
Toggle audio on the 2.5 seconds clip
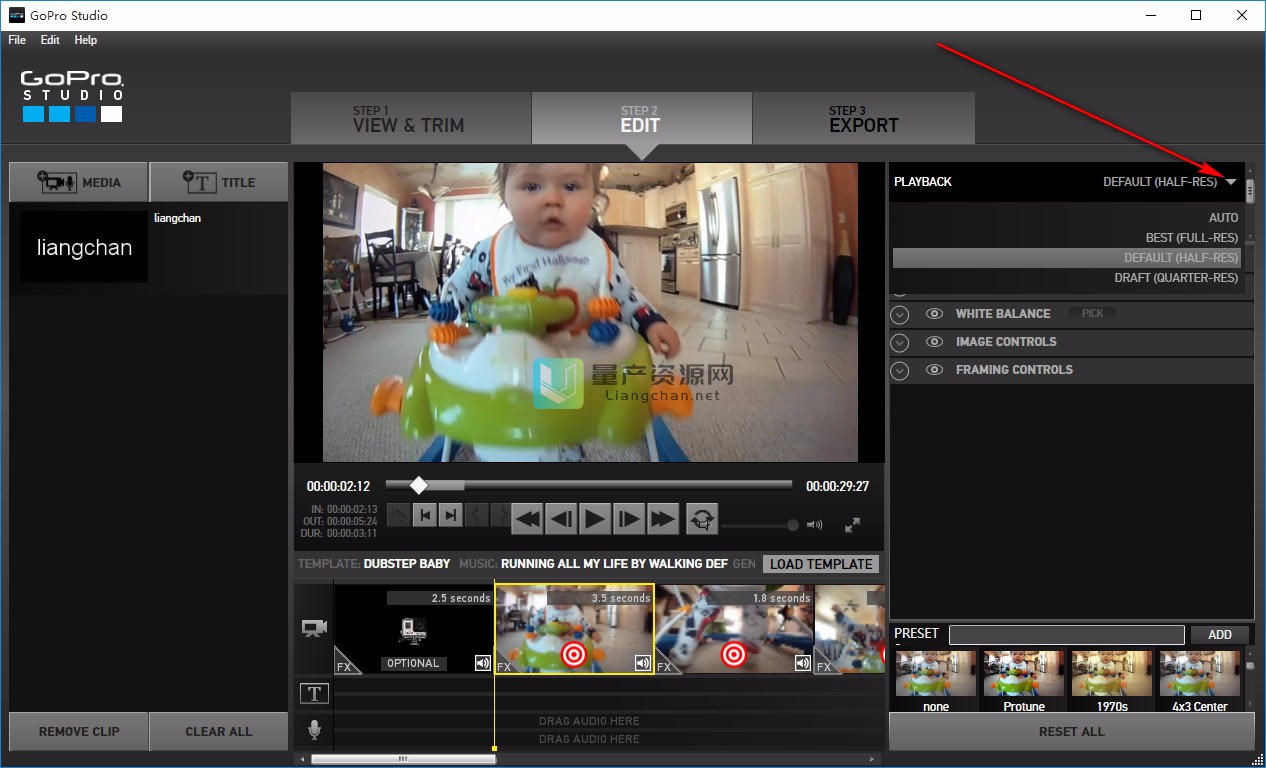(x=483, y=663)
